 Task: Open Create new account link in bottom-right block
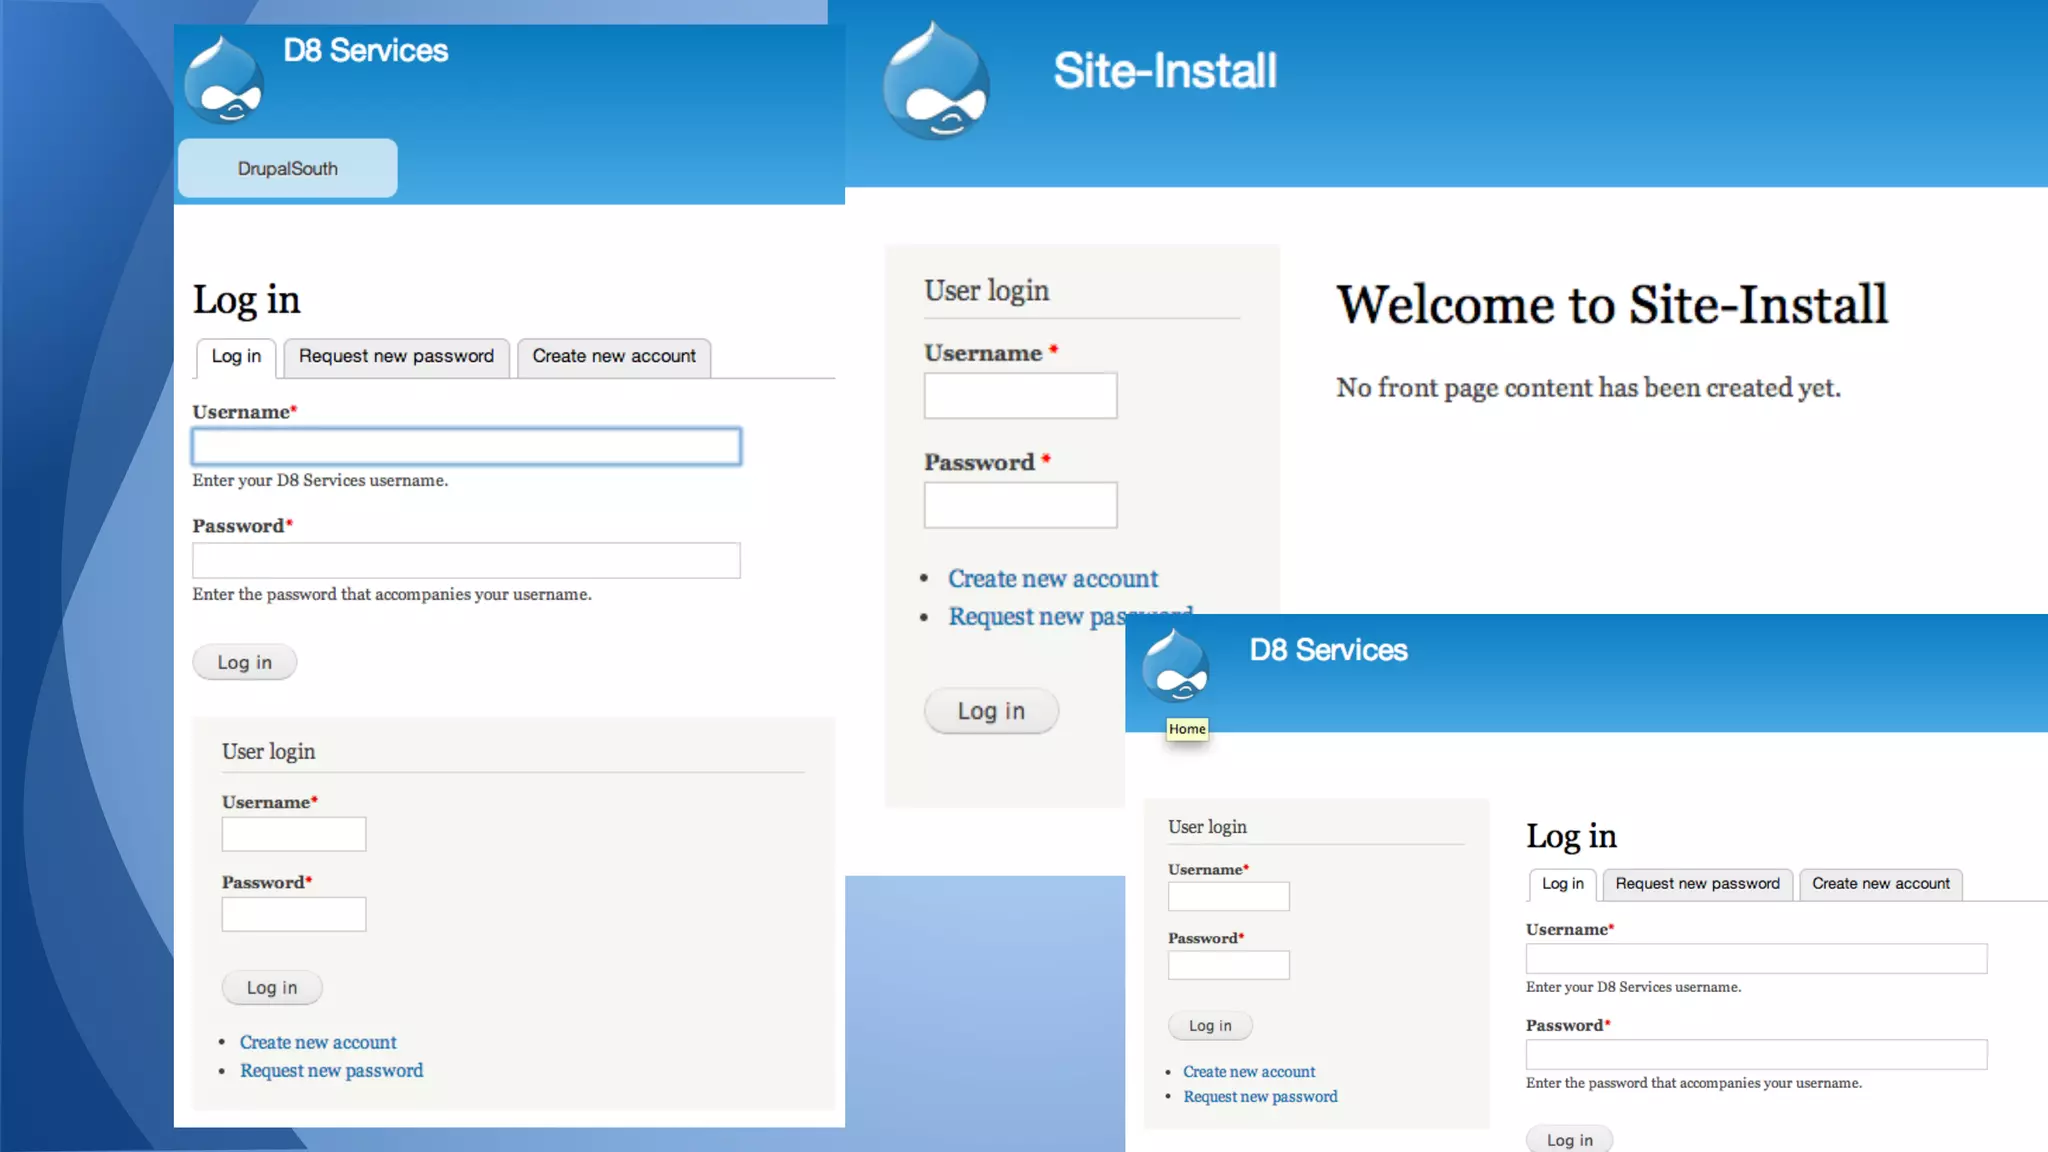point(1249,1072)
